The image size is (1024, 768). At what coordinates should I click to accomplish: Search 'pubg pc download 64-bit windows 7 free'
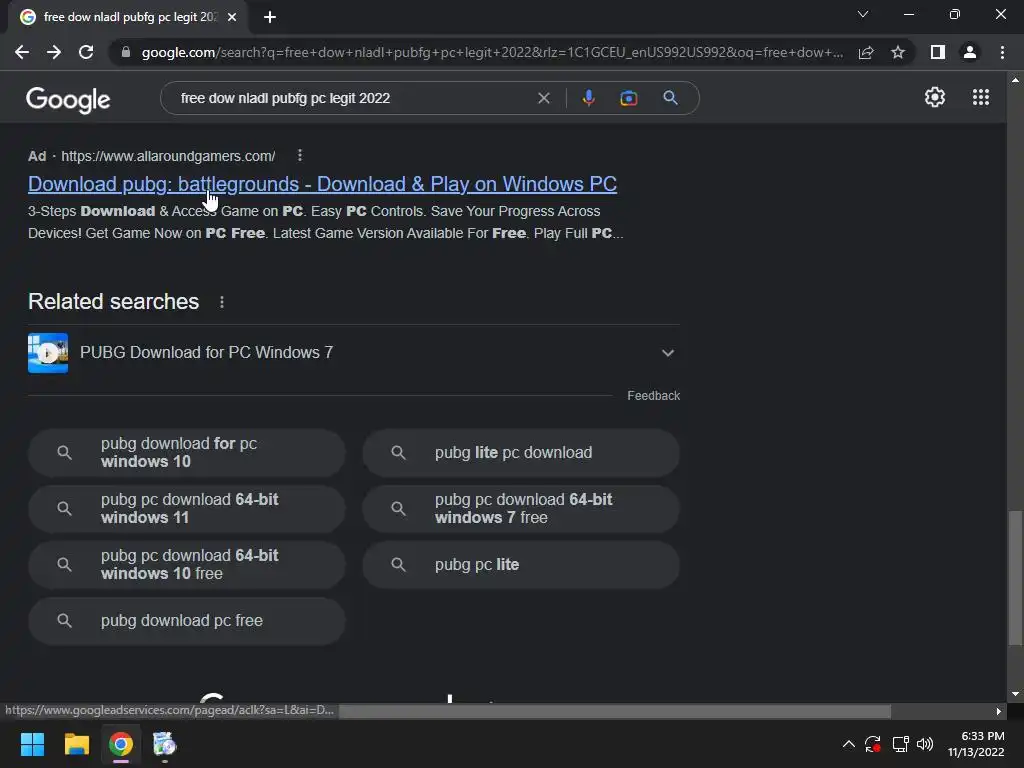[521, 509]
